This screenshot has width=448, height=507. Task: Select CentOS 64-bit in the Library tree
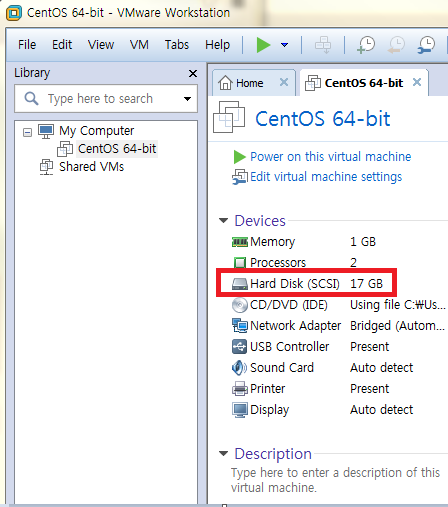click(117, 149)
